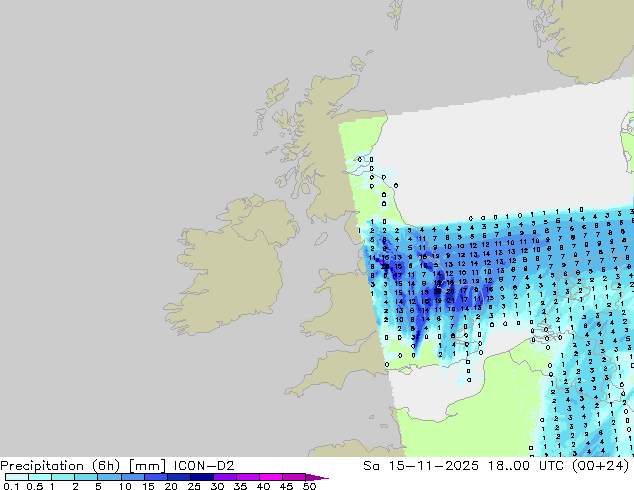This screenshot has width=634, height=490.
Task: Click the '(00+24)' forecast offset text
Action: point(602,466)
